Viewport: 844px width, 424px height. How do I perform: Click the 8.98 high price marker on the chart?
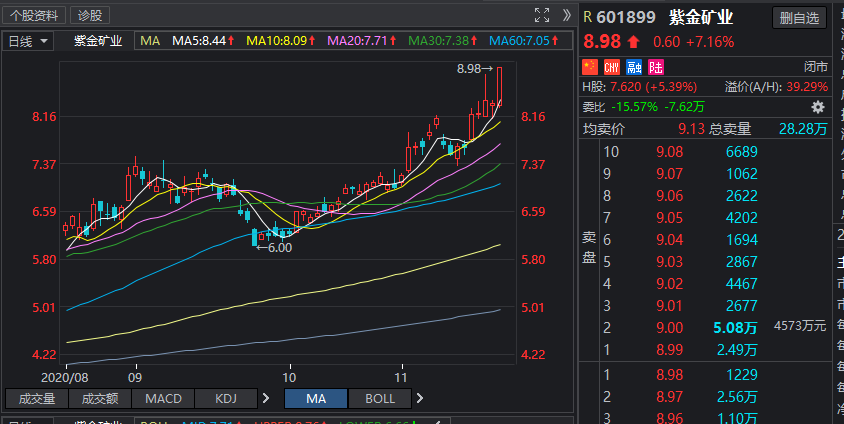(475, 69)
